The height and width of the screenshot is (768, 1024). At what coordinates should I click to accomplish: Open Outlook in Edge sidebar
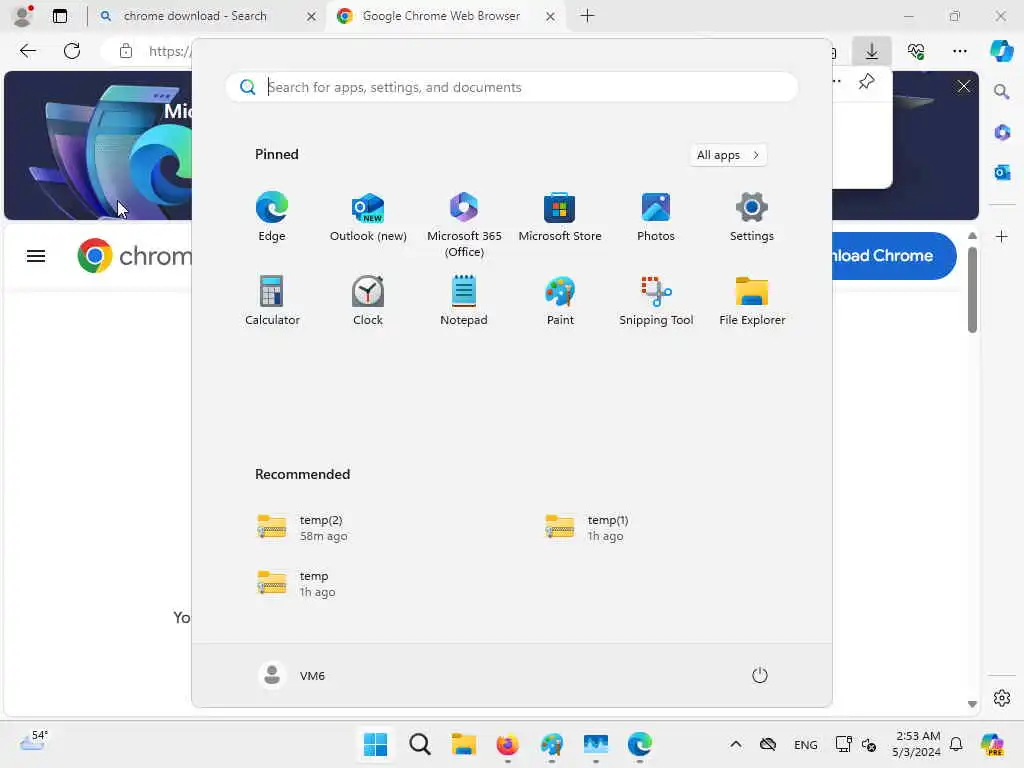[x=1002, y=172]
